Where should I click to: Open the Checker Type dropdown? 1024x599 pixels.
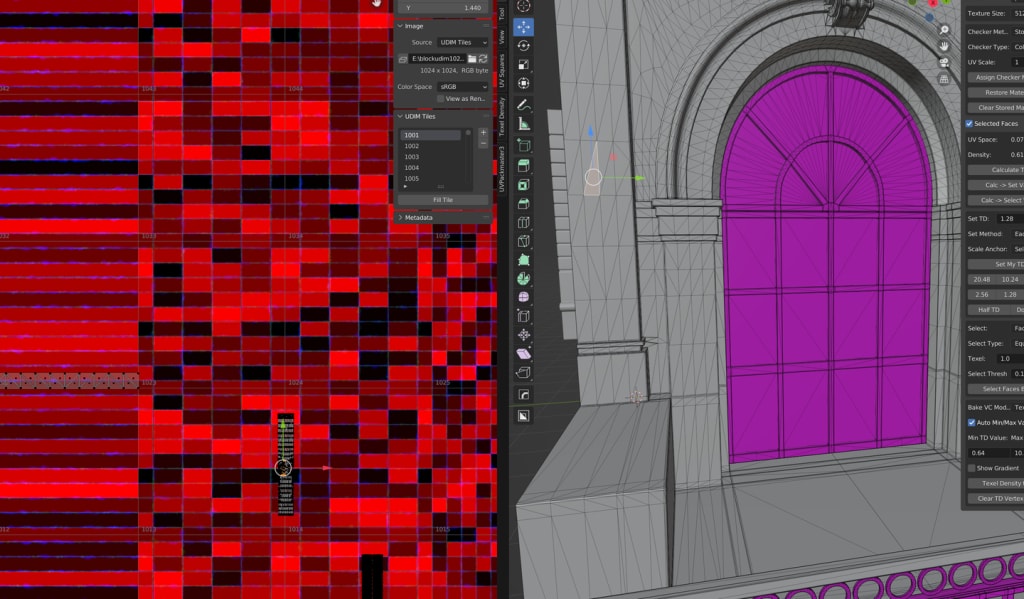coord(1019,47)
